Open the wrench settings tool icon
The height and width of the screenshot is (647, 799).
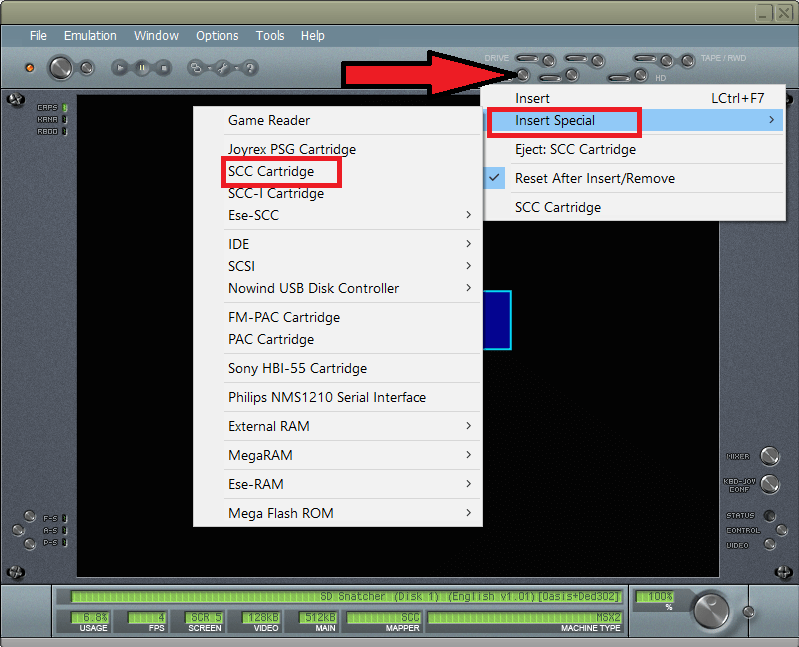tap(223, 68)
